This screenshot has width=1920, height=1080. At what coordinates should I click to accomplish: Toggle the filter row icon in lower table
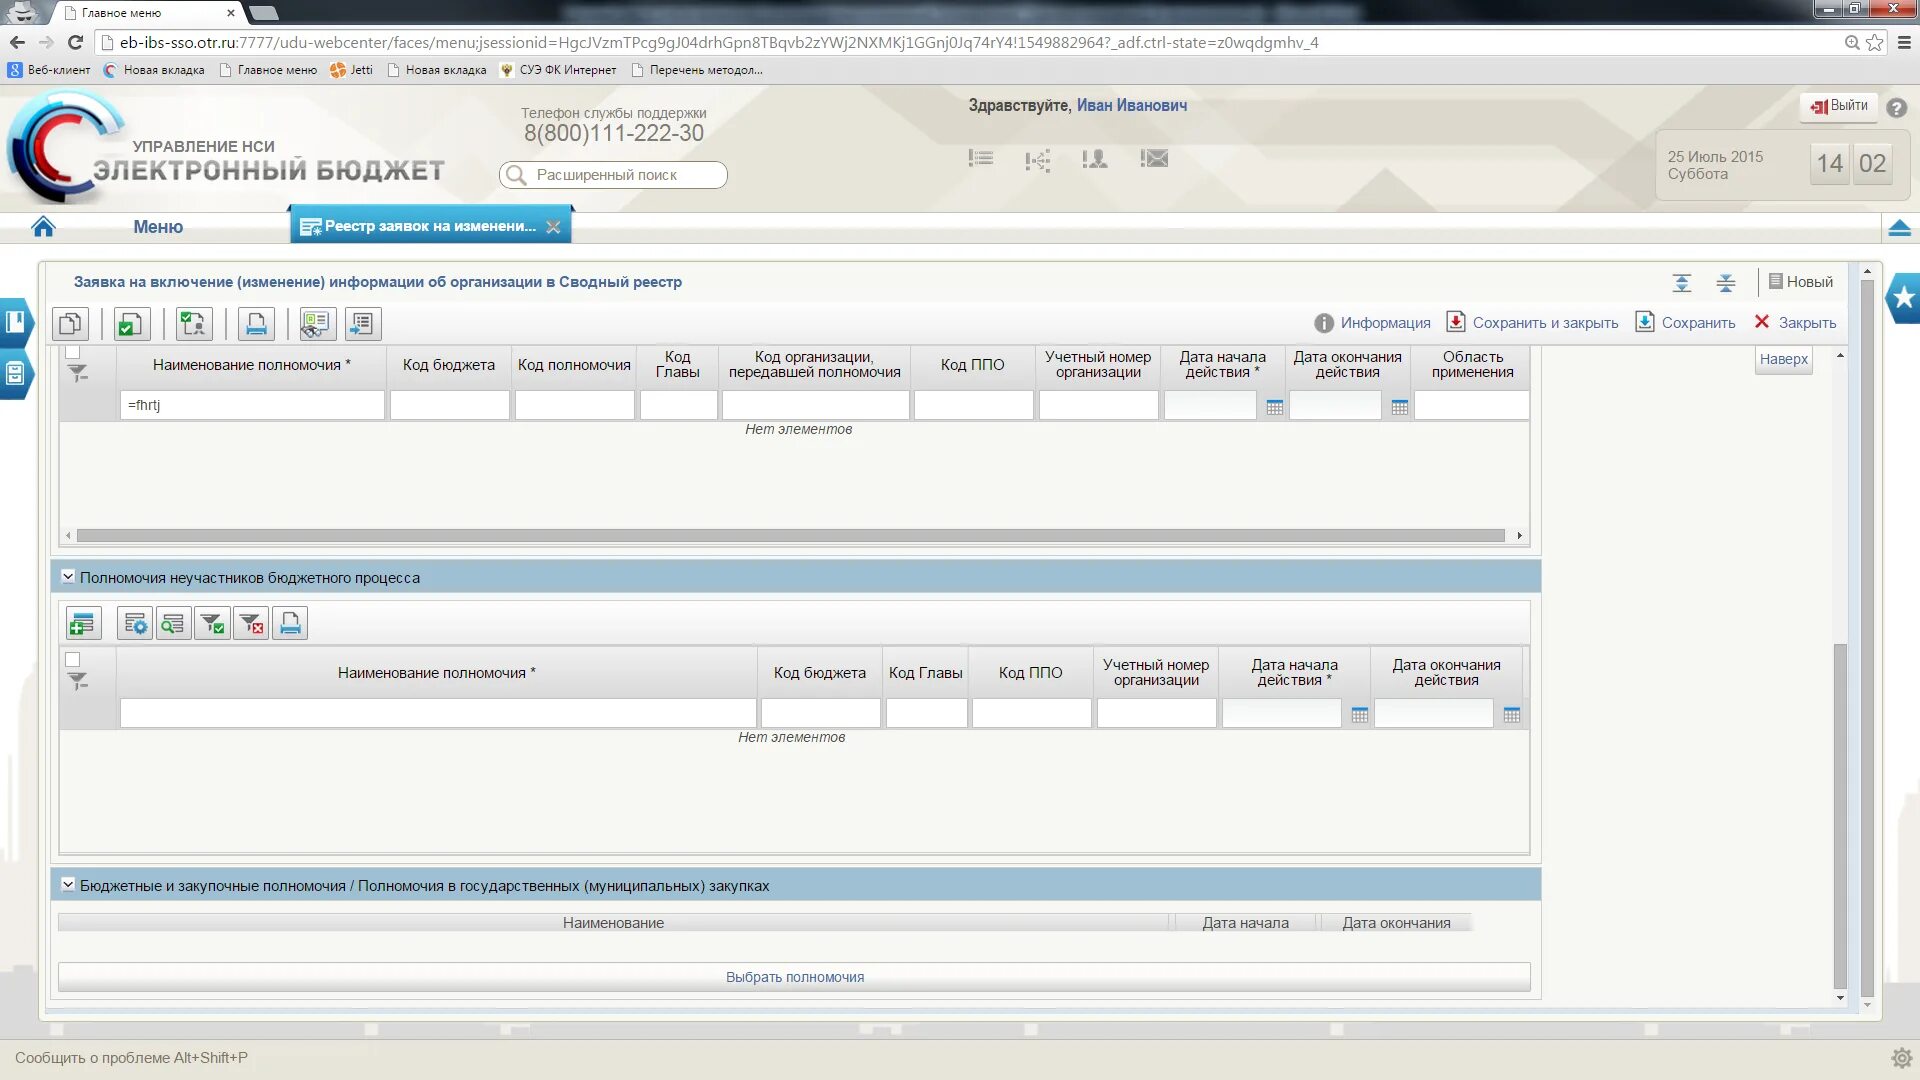coord(78,682)
